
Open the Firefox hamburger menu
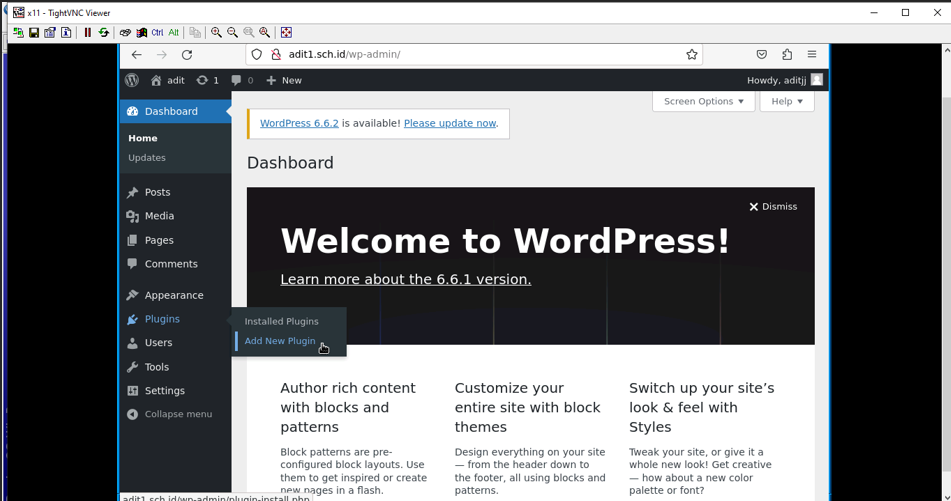coord(812,55)
